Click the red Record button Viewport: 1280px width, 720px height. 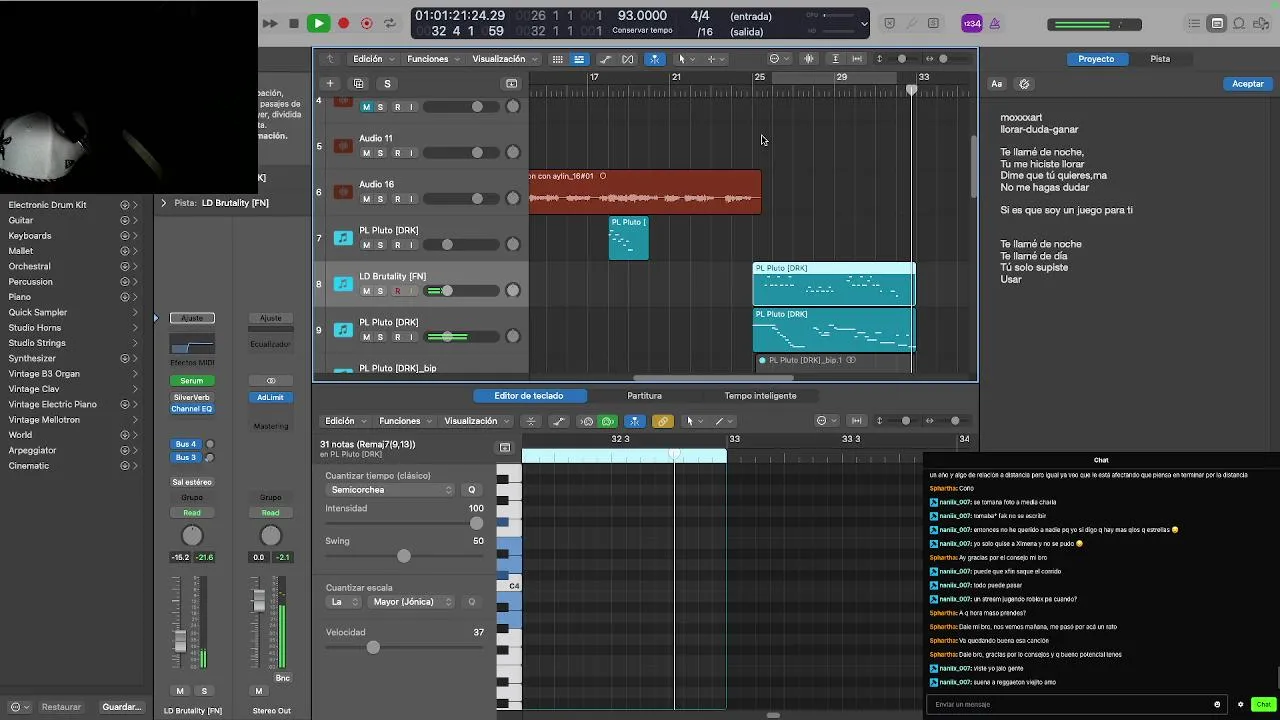point(343,23)
